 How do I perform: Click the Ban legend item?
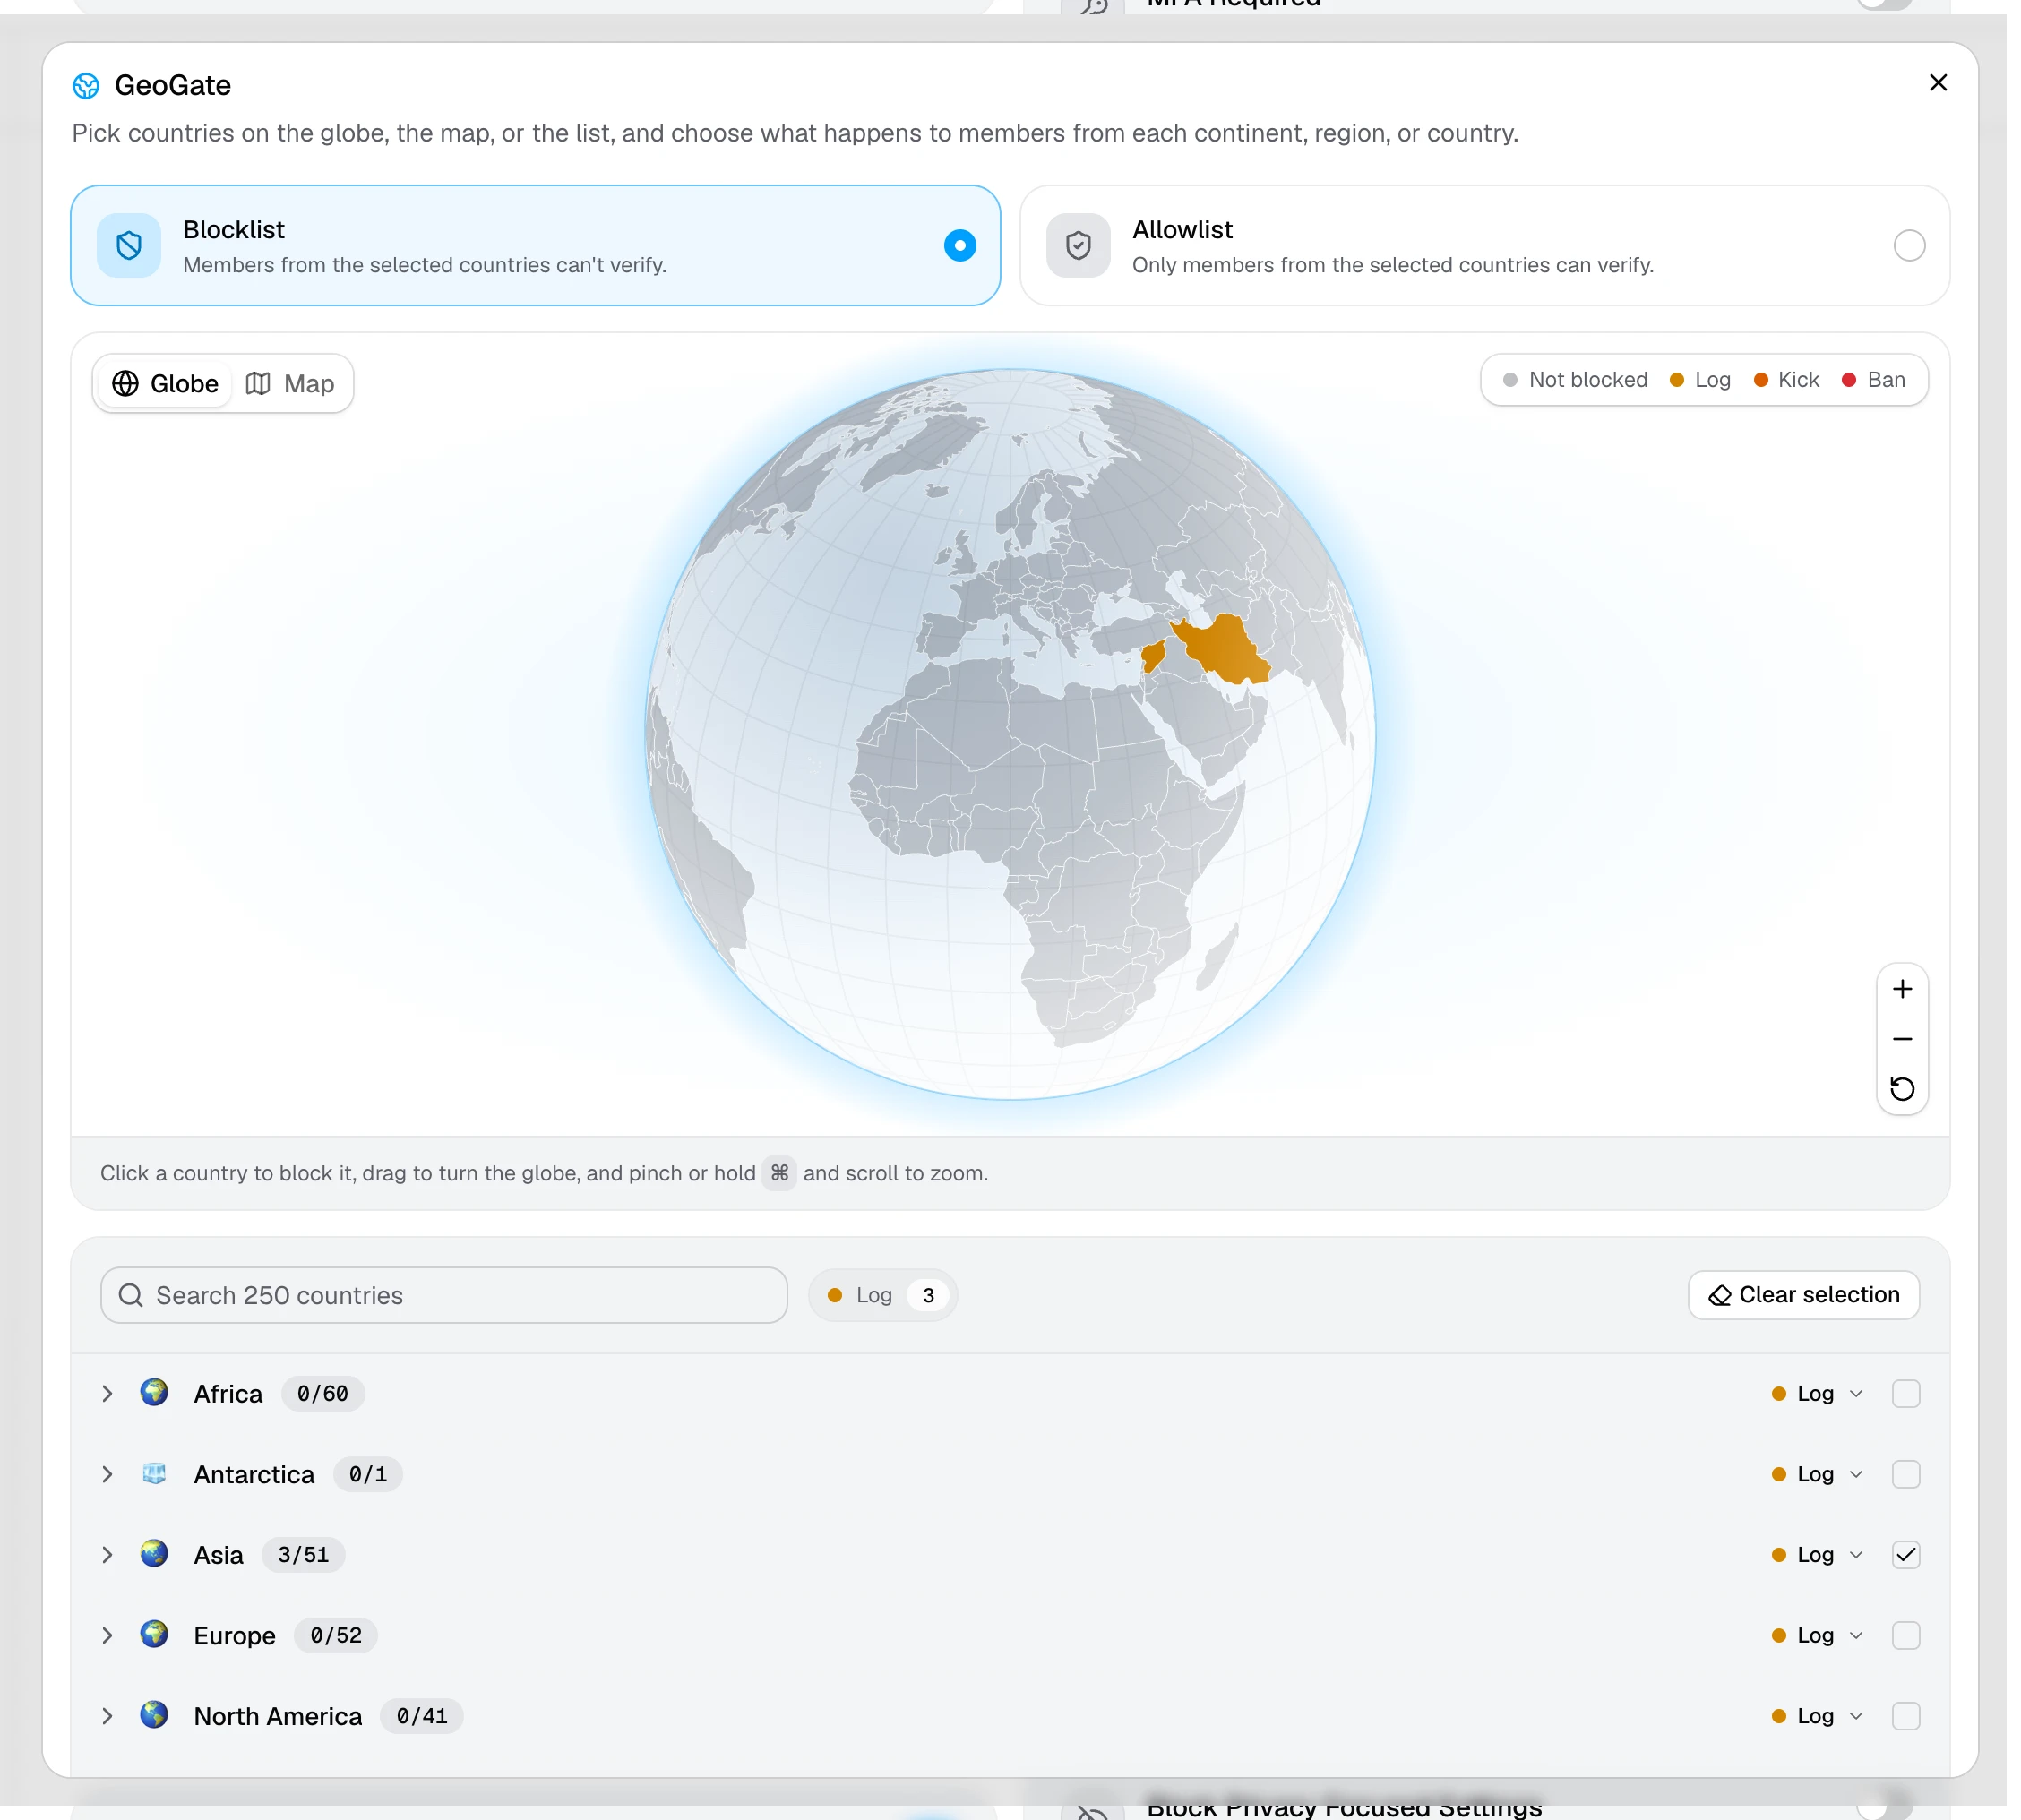1874,380
